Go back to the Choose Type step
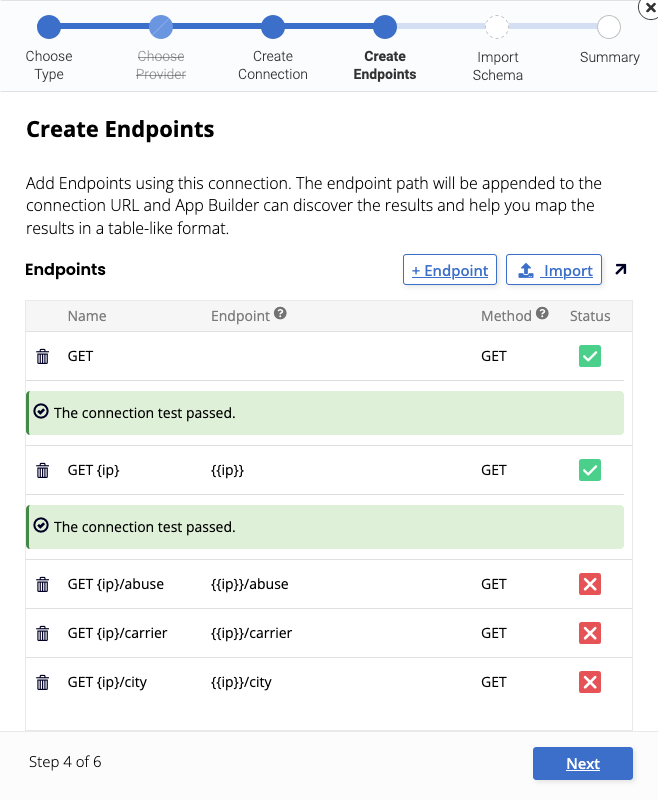Screen dimensions: 658x800 pyautogui.click(x=49, y=27)
